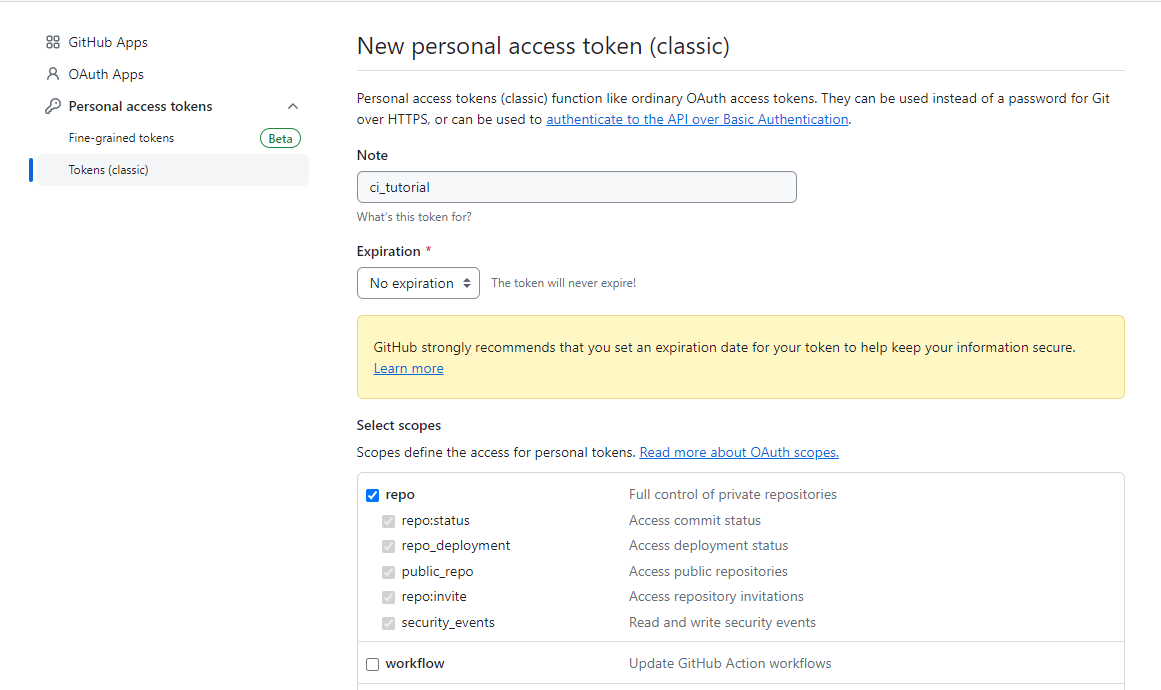Toggle the security_events checkbox
The height and width of the screenshot is (690, 1161).
click(x=388, y=623)
